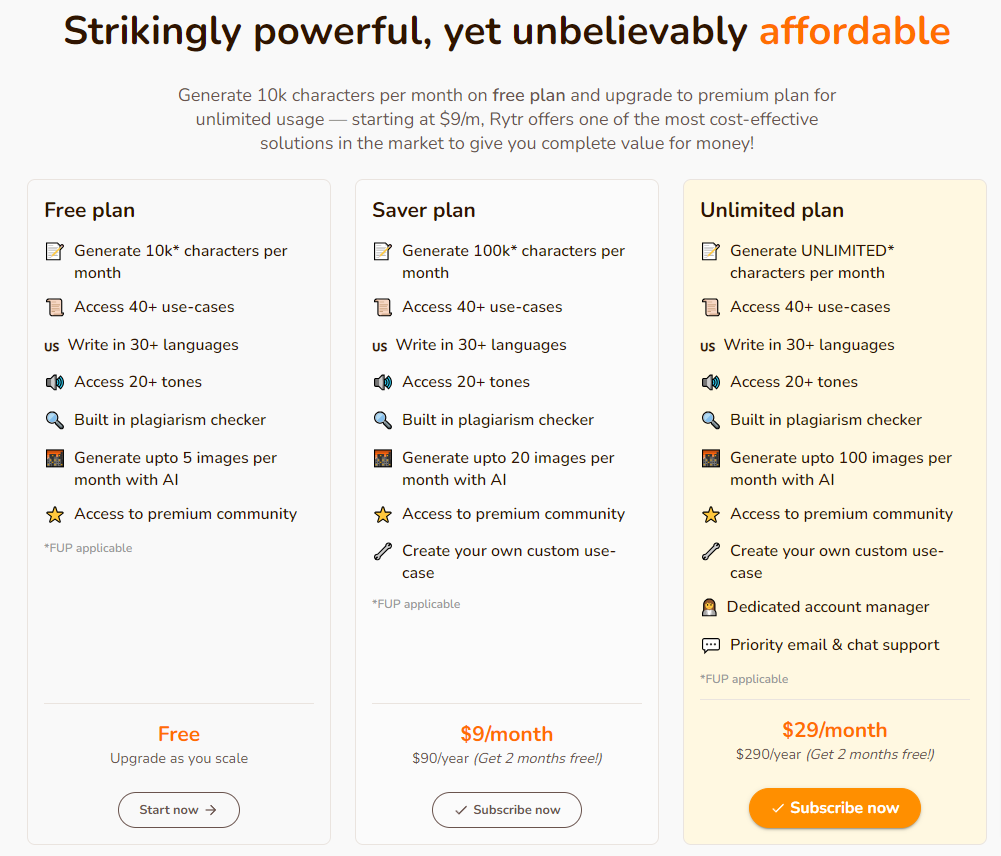Click the chat bubble support icon
Viewport: 1001px width, 856px height.
[710, 645]
